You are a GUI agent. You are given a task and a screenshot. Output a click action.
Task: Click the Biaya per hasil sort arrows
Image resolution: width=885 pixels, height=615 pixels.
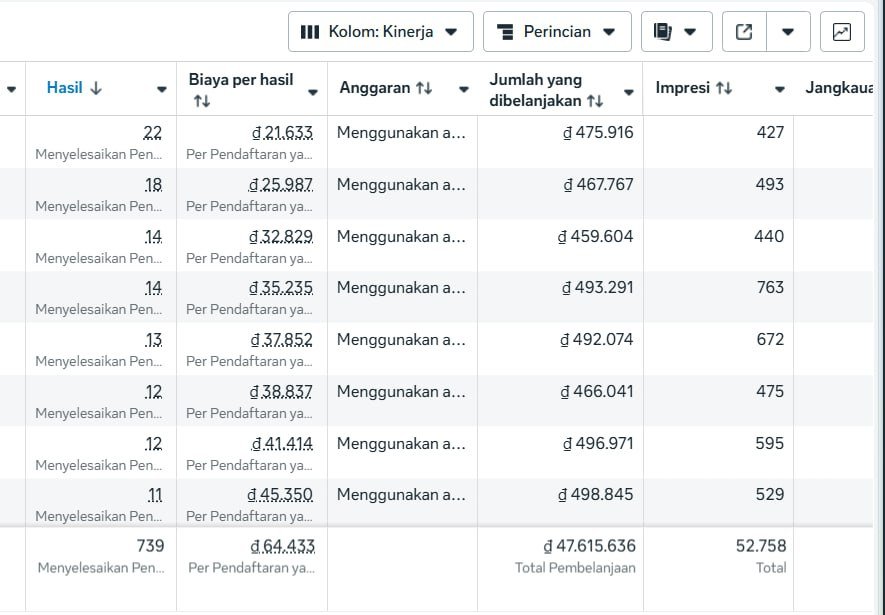(202, 101)
